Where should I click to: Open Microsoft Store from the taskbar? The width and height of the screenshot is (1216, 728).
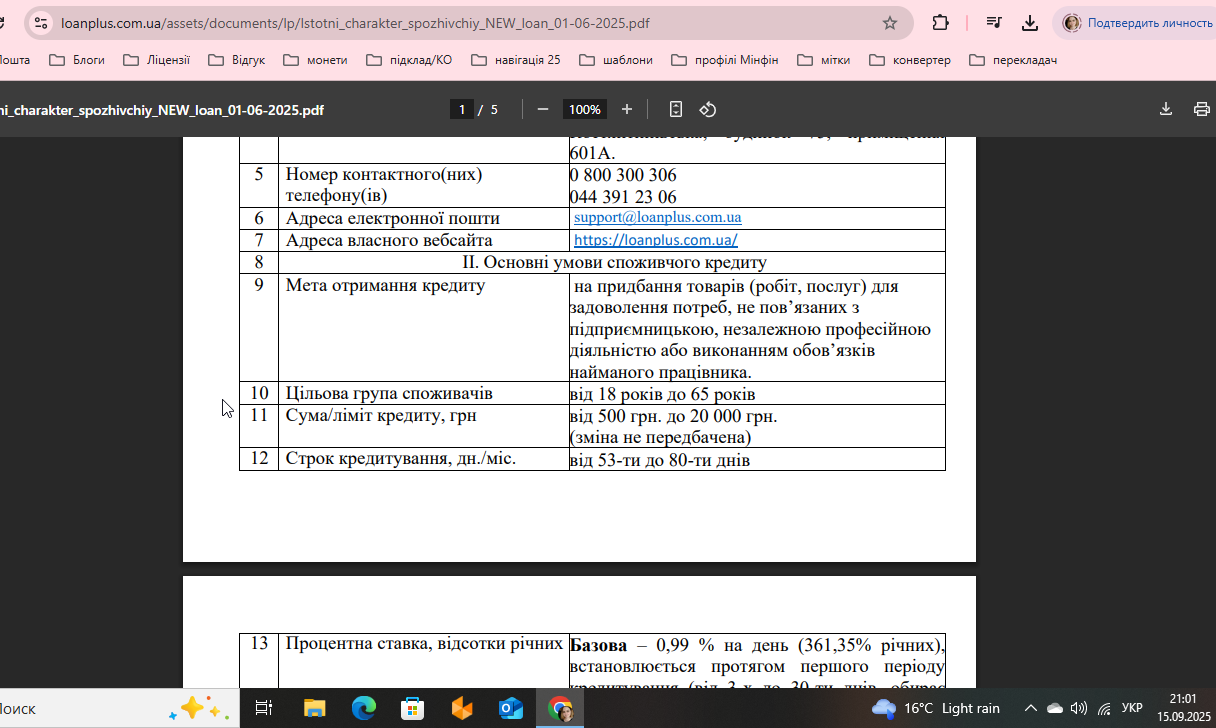412,709
